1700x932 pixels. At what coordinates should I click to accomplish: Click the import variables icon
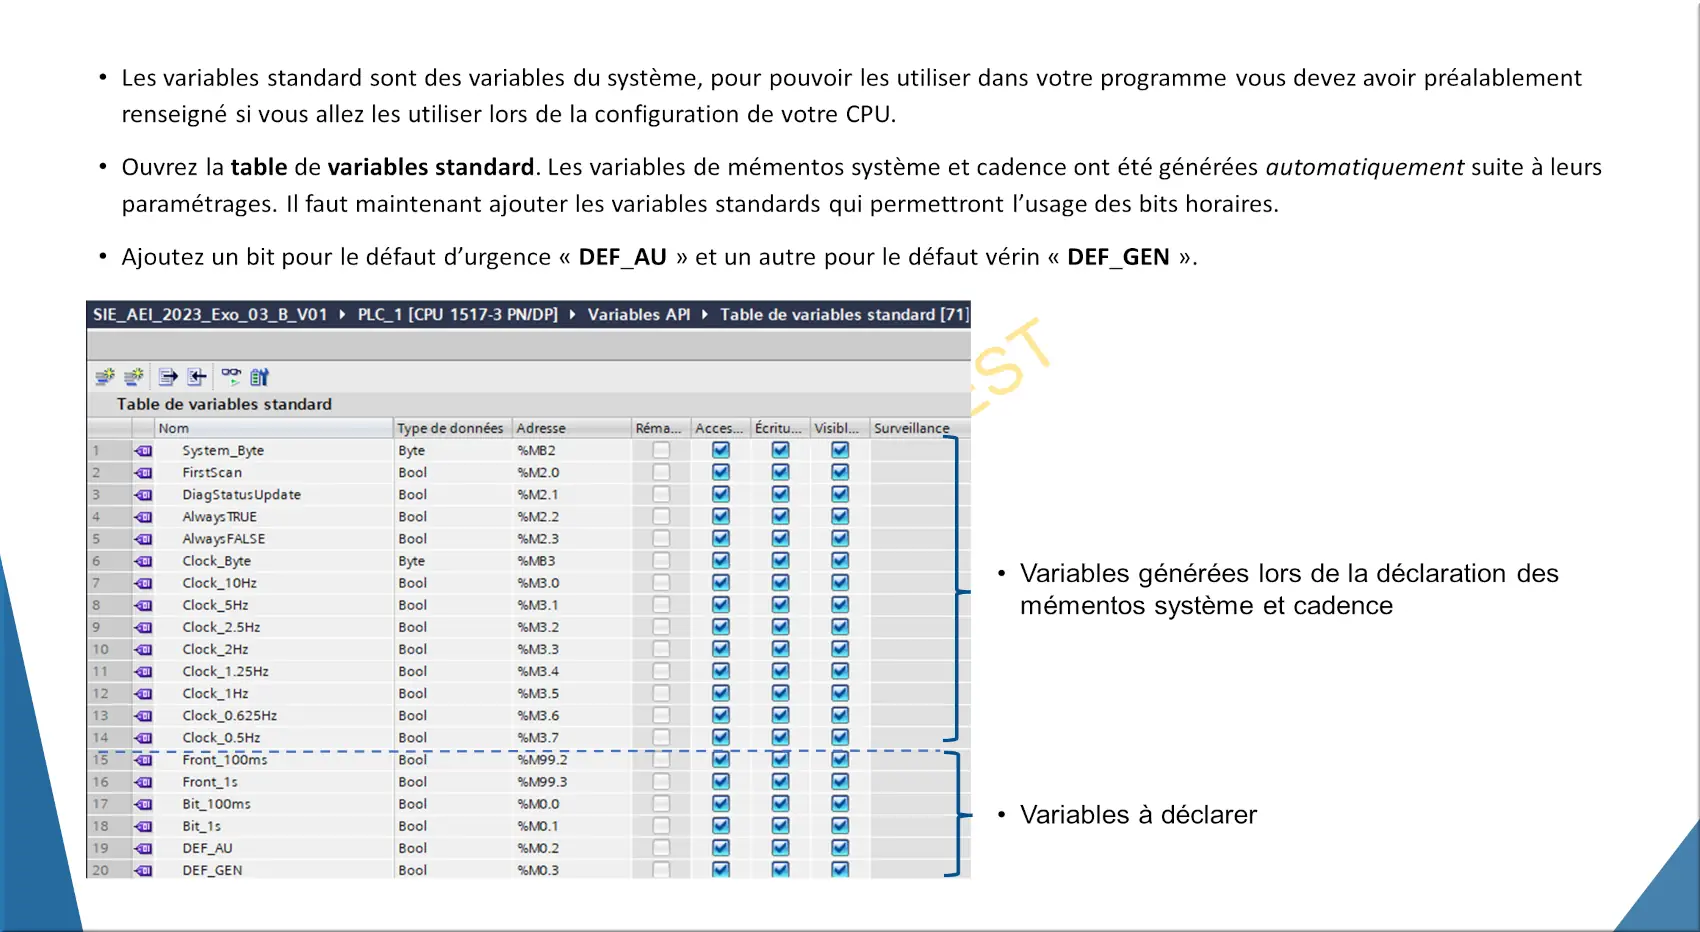[x=197, y=377]
